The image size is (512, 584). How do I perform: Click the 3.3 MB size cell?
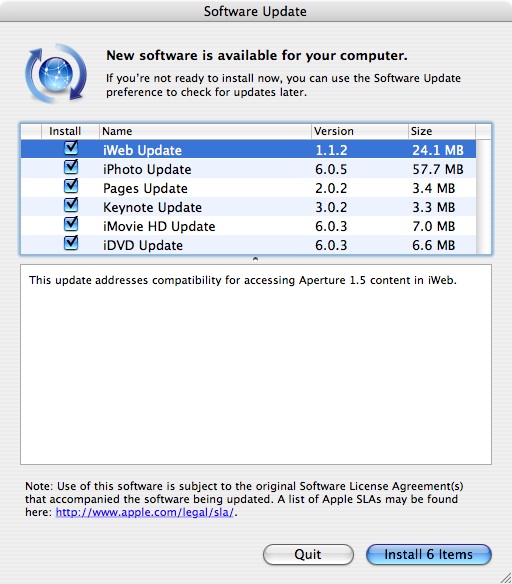433,207
